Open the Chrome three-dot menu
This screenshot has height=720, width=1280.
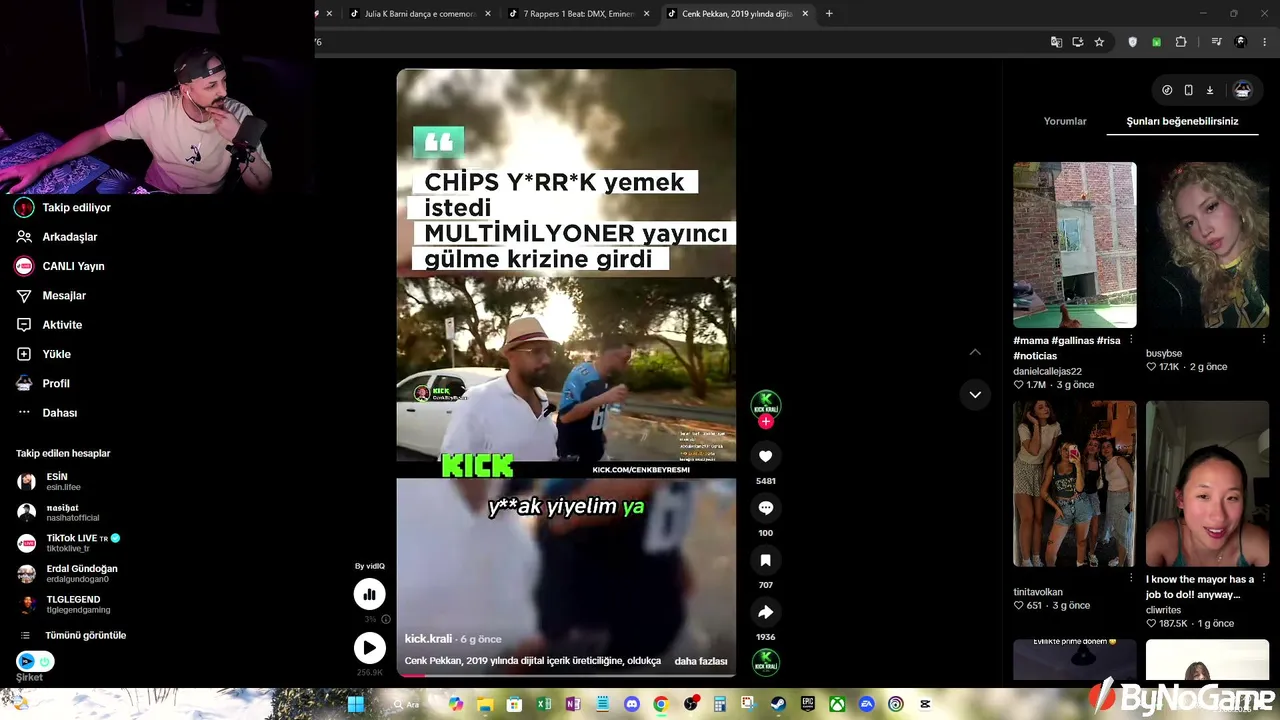[x=1265, y=42]
